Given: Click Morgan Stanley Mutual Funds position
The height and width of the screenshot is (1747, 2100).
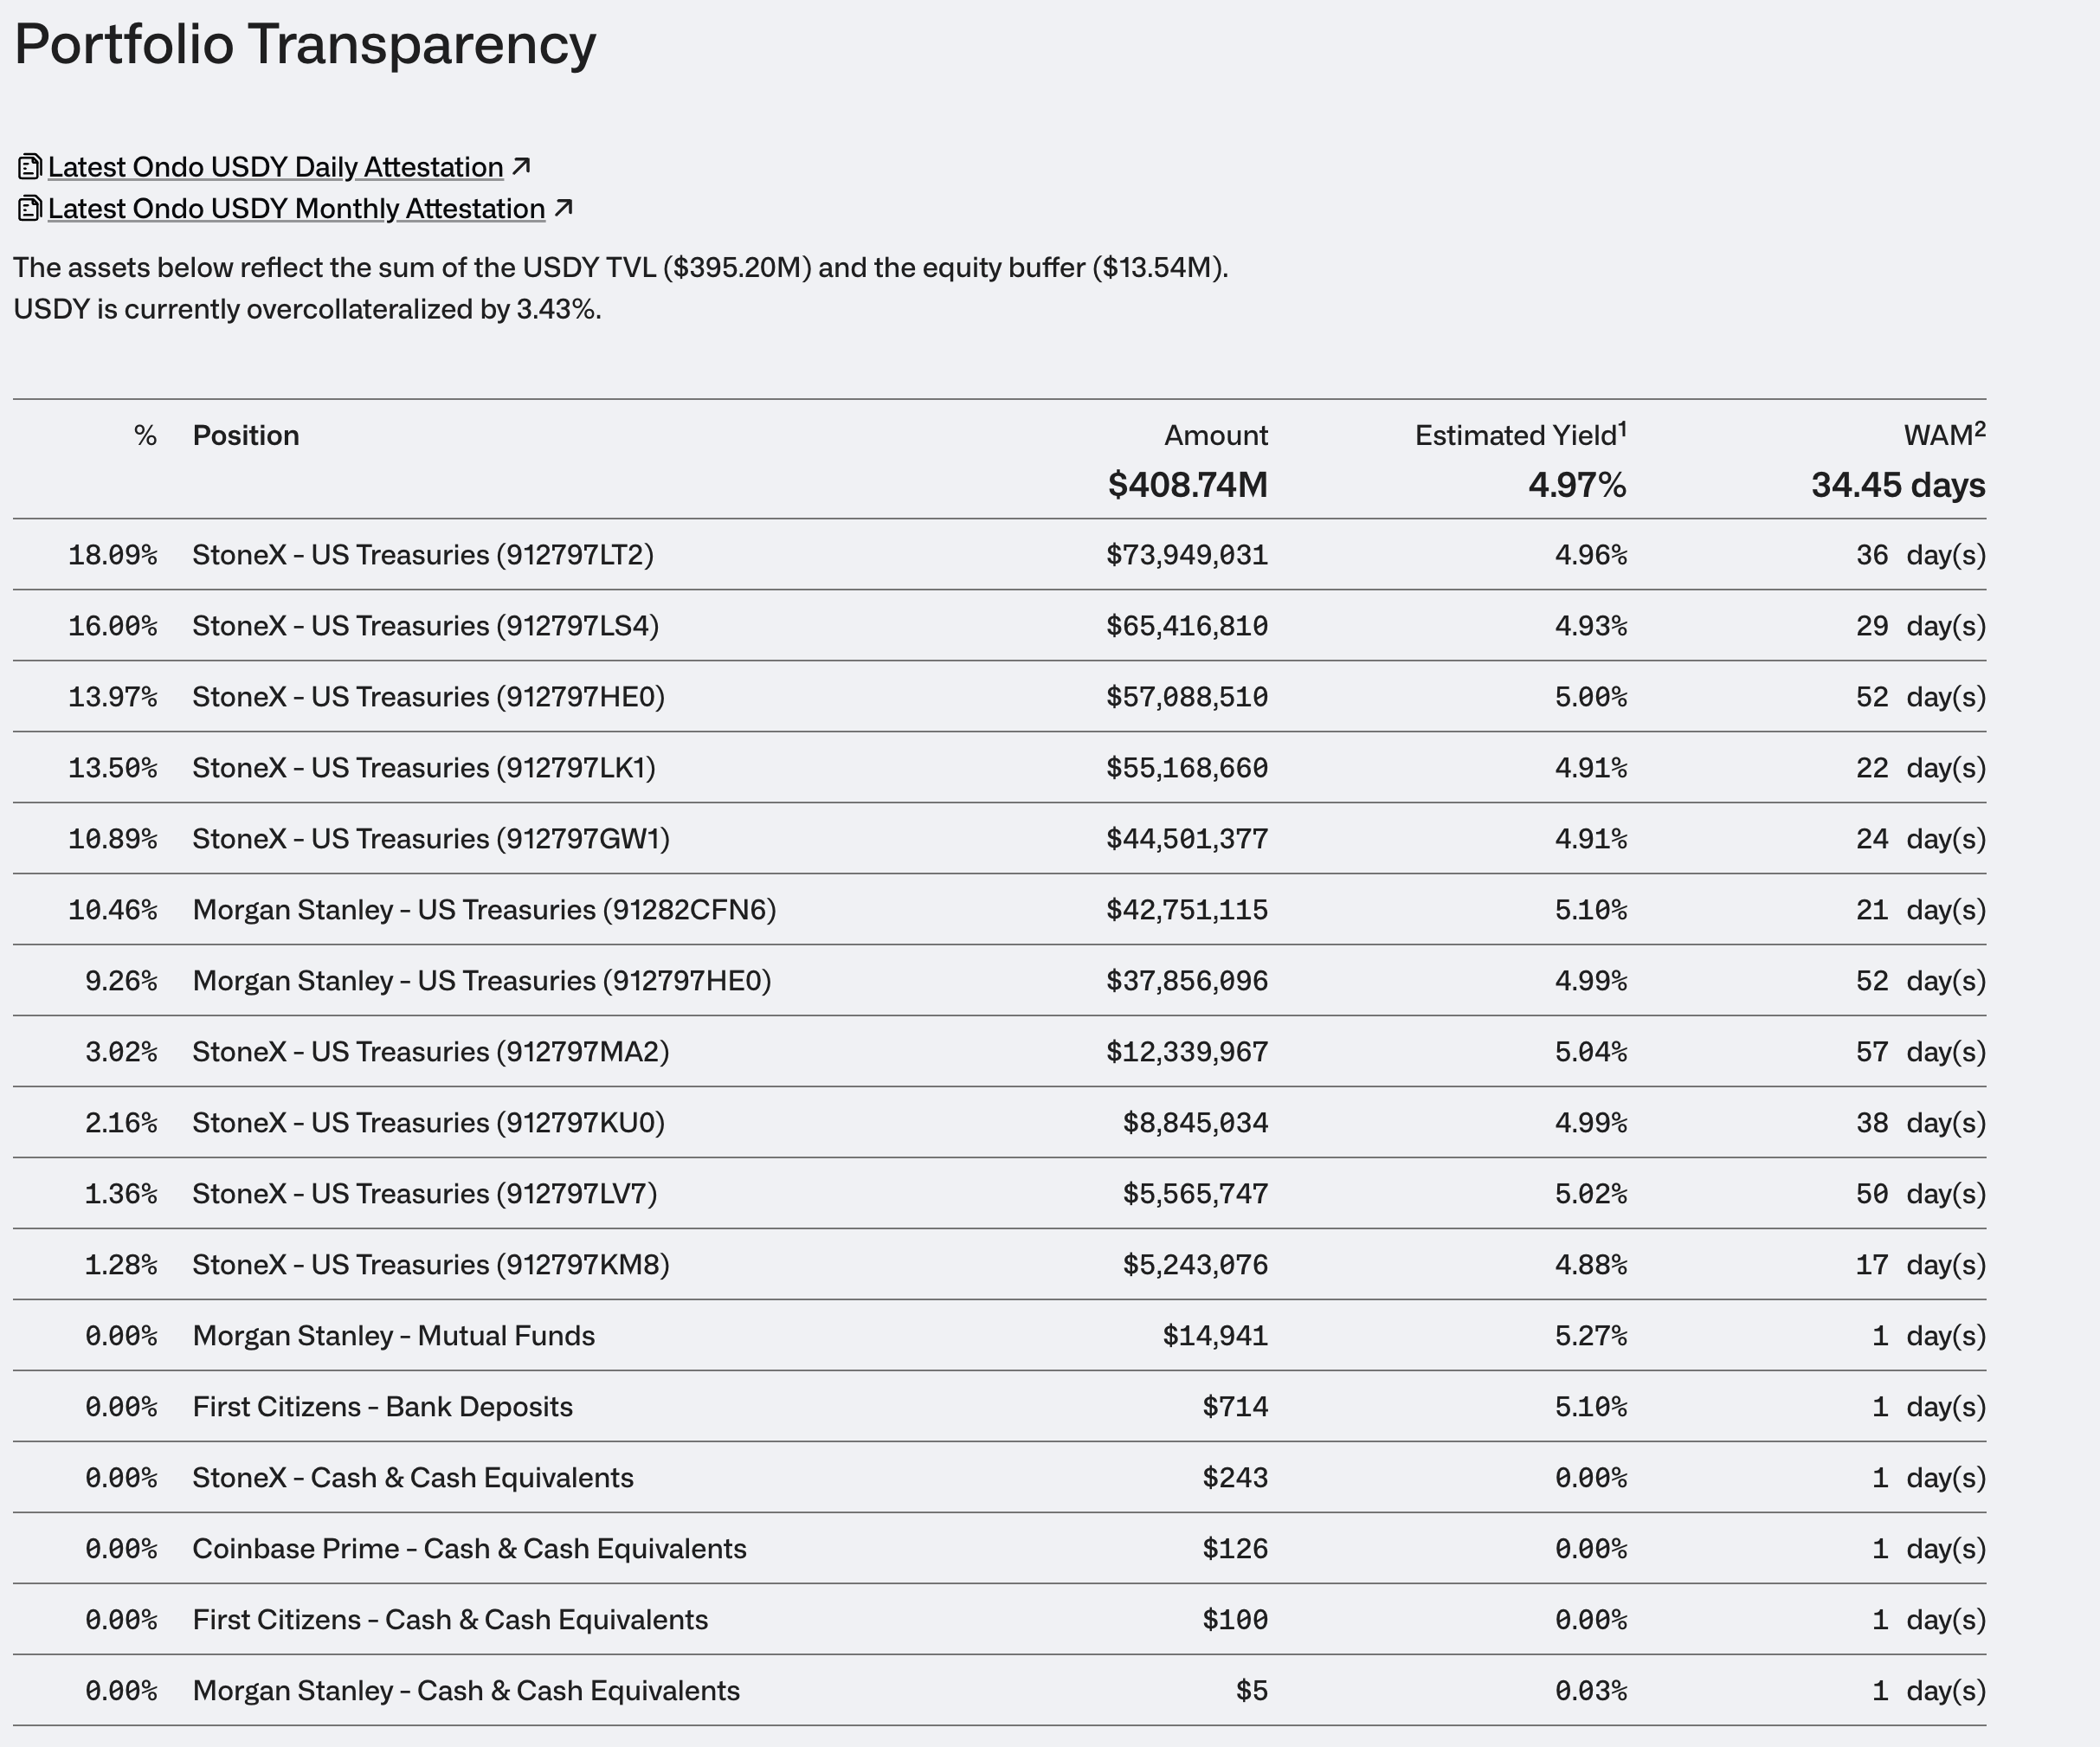Looking at the screenshot, I should point(393,1336).
